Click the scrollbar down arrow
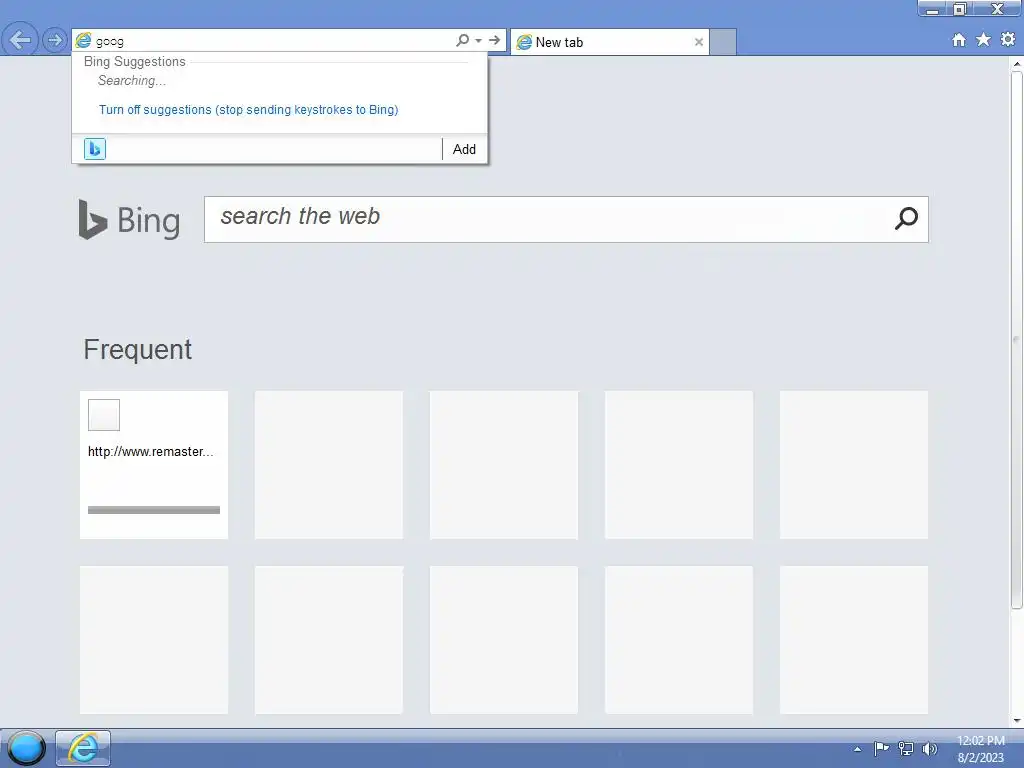This screenshot has height=768, width=1024. pyautogui.click(x=1017, y=721)
